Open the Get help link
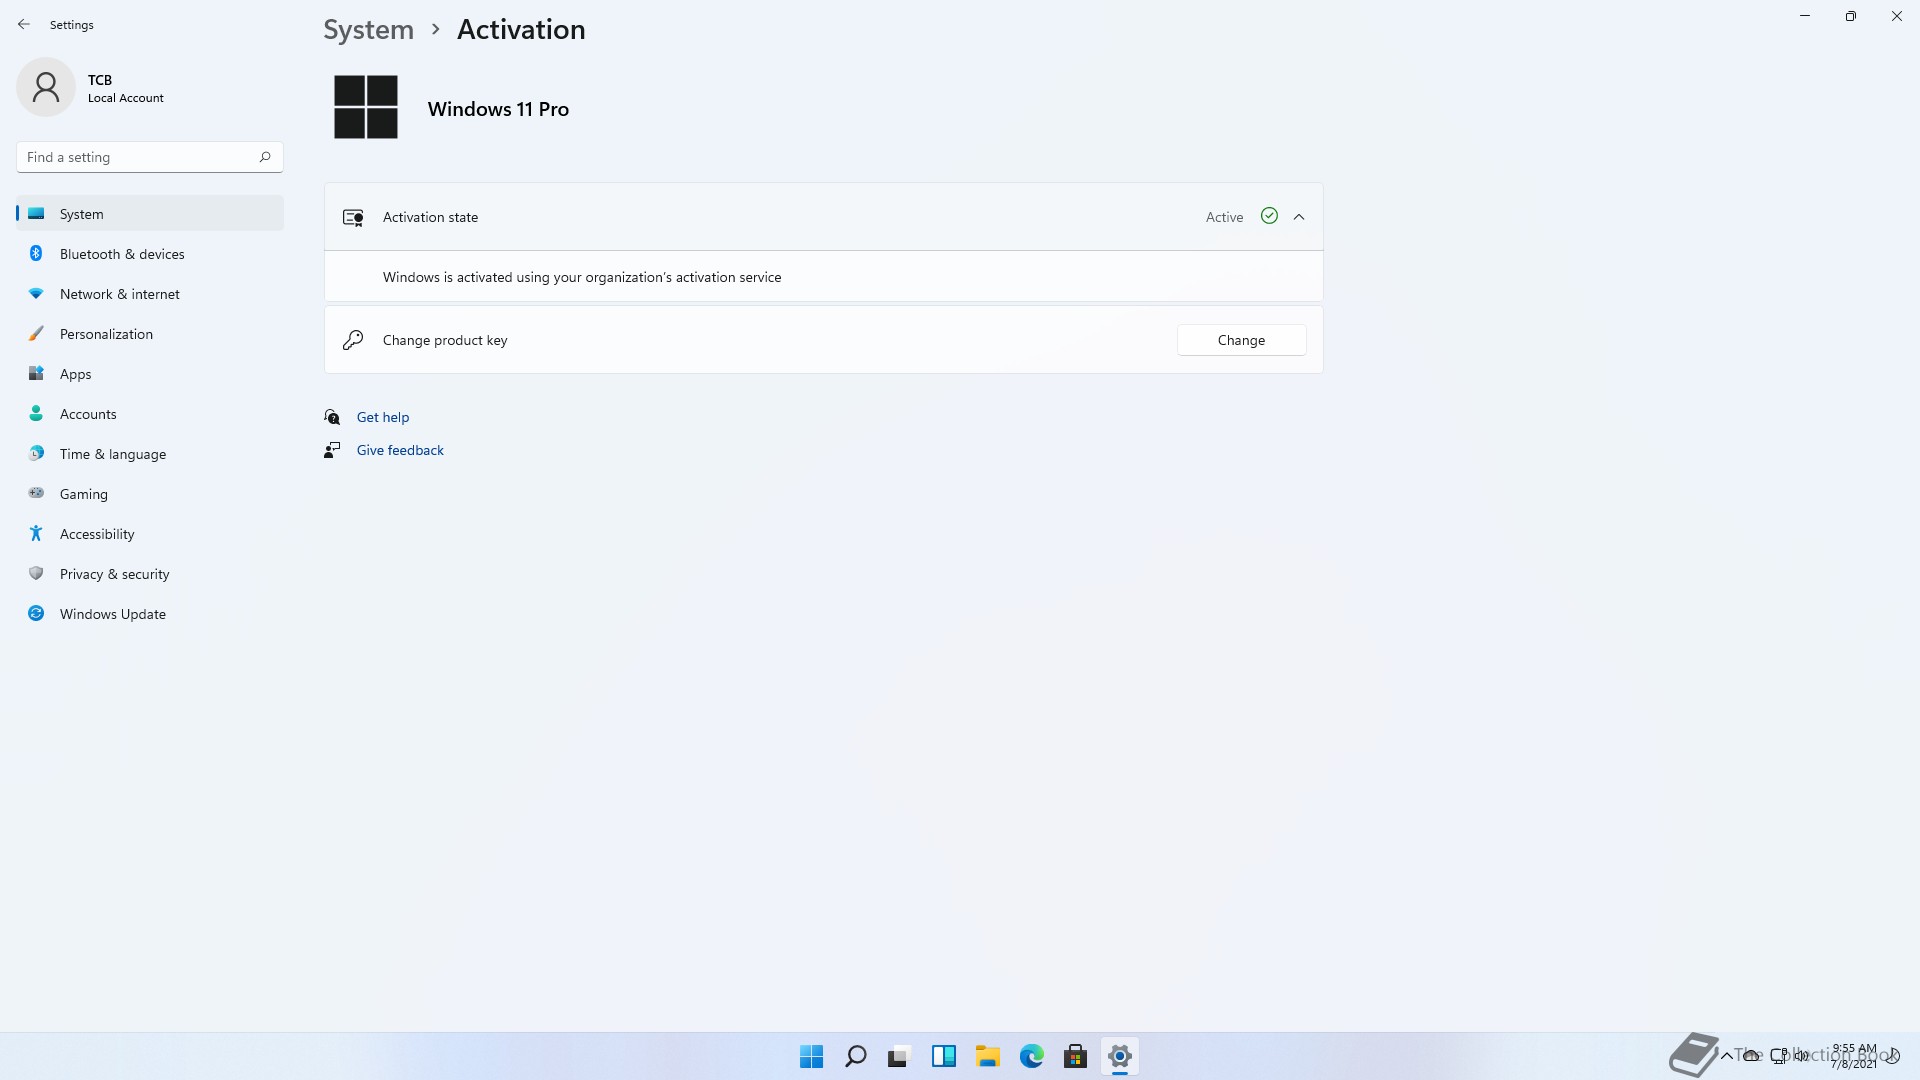Image resolution: width=1920 pixels, height=1080 pixels. click(383, 417)
